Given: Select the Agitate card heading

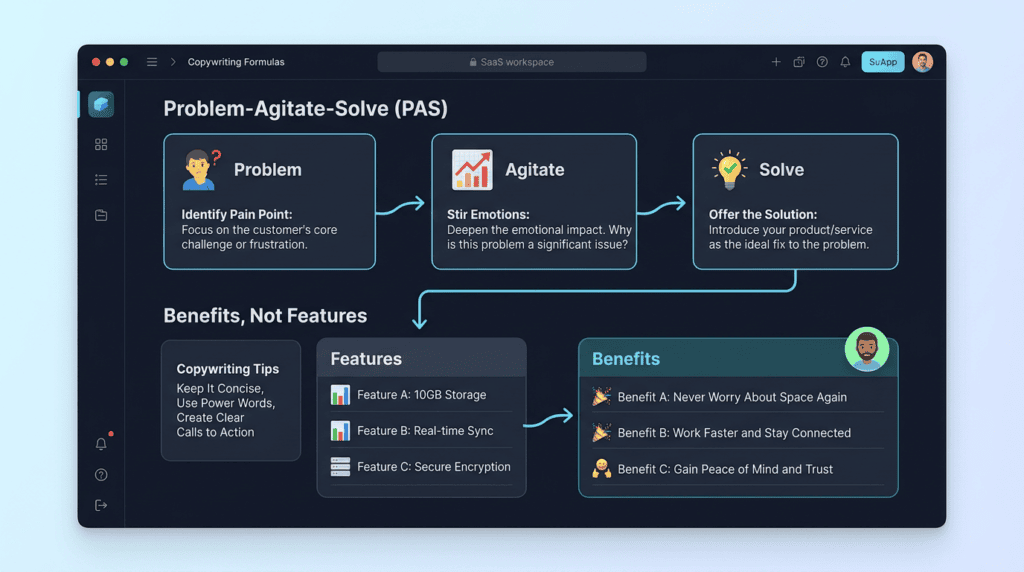Looking at the screenshot, I should pos(535,170).
